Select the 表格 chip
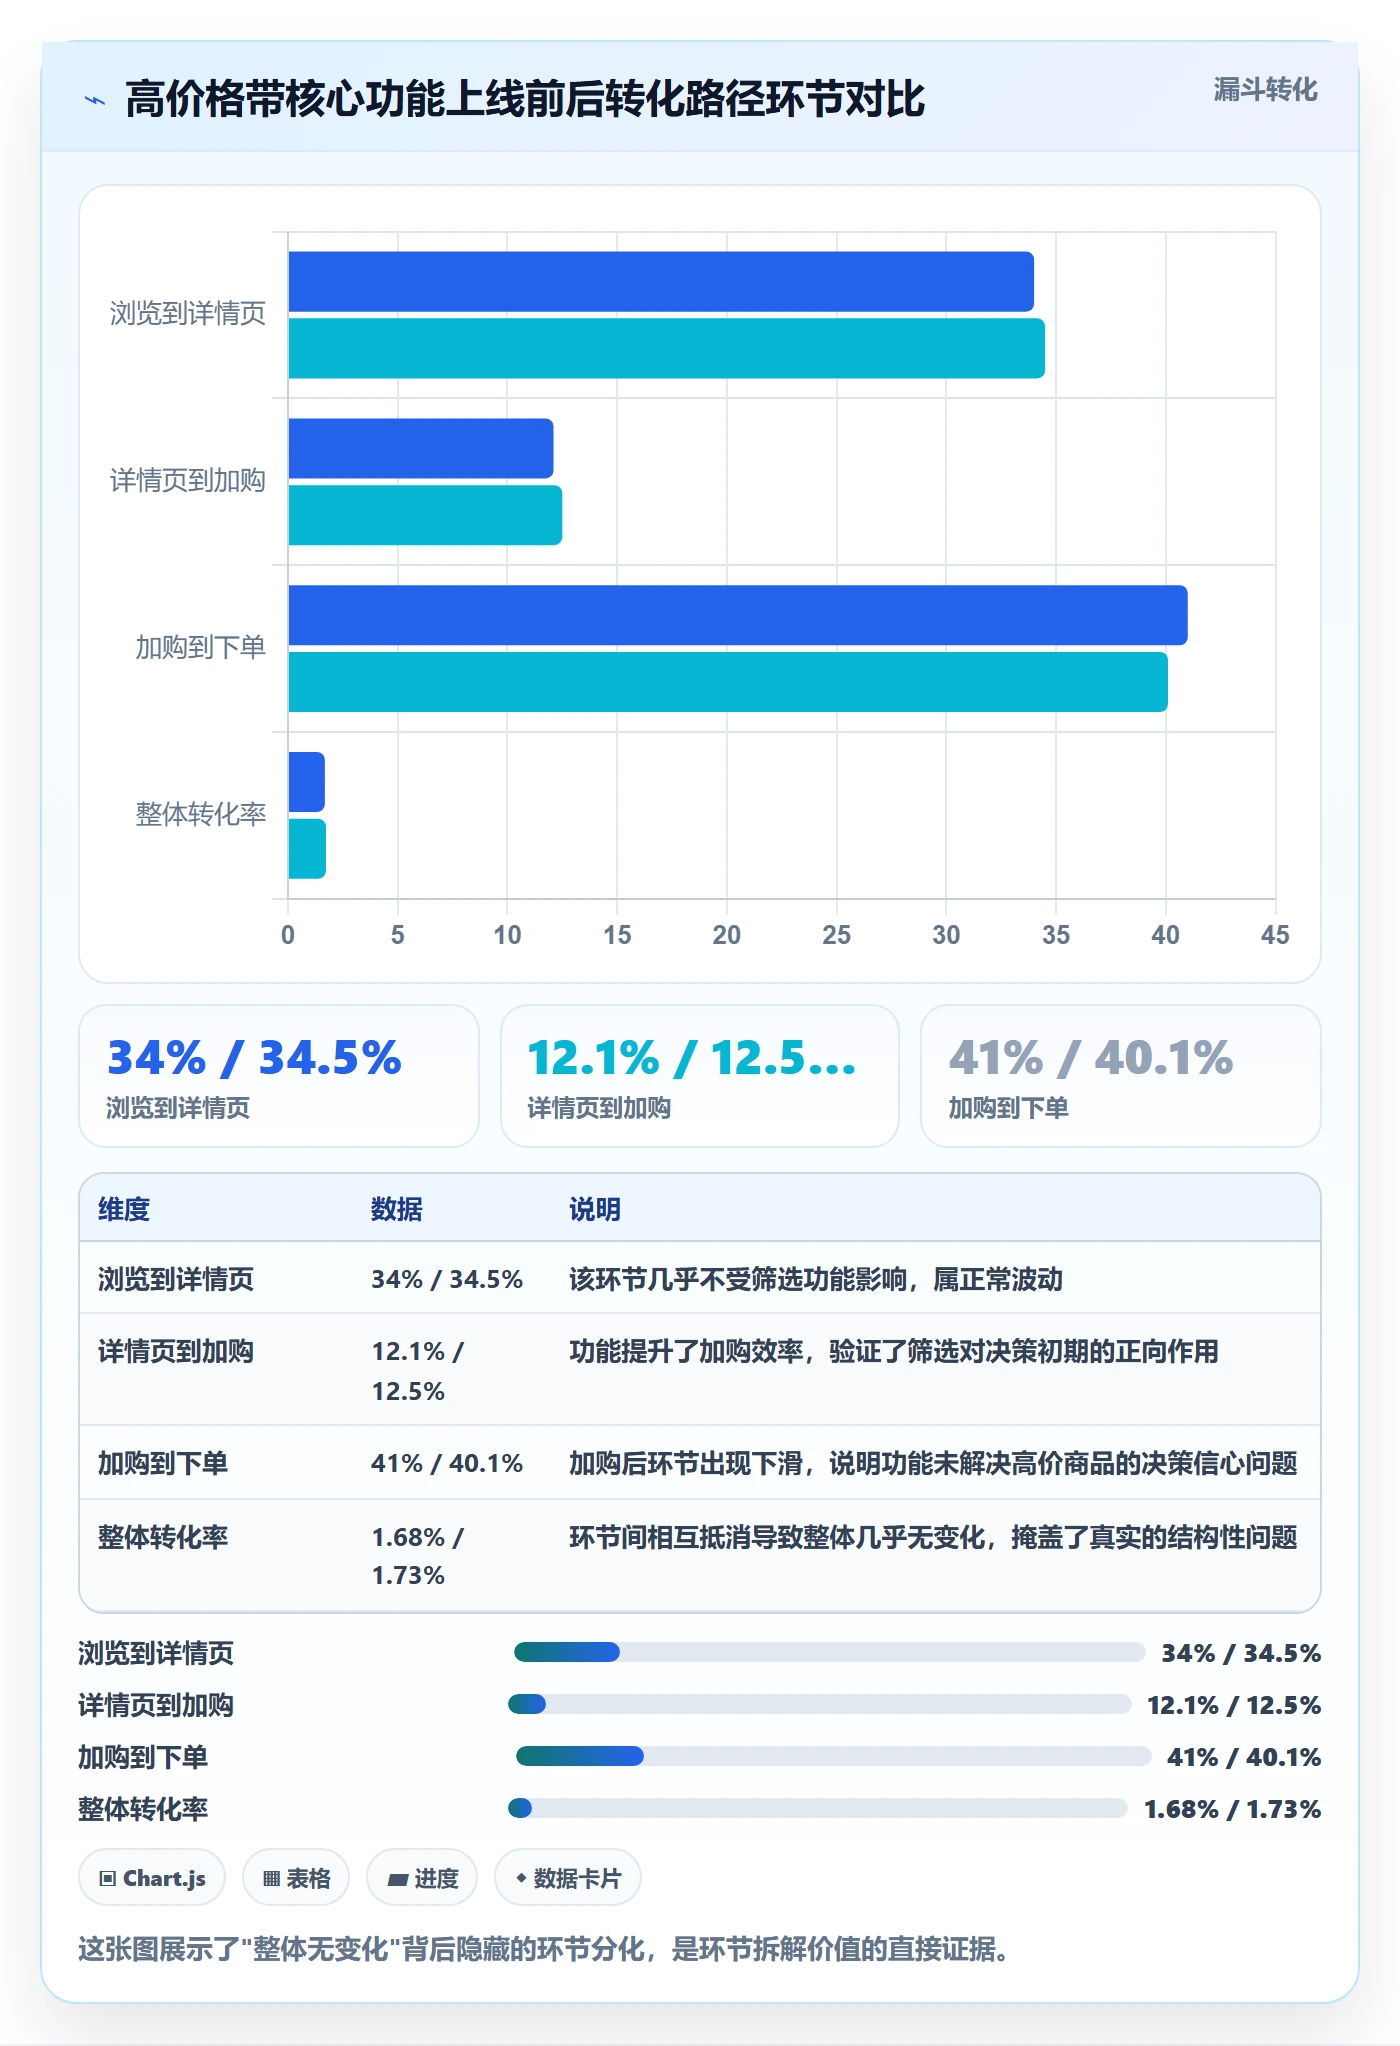The image size is (1400, 2046). [296, 1878]
